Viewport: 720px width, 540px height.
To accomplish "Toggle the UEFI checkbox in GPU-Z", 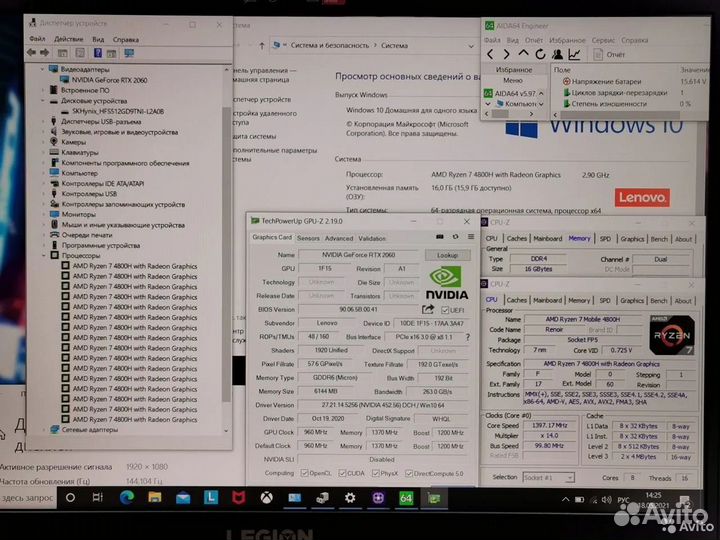I will pyautogui.click(x=444, y=310).
